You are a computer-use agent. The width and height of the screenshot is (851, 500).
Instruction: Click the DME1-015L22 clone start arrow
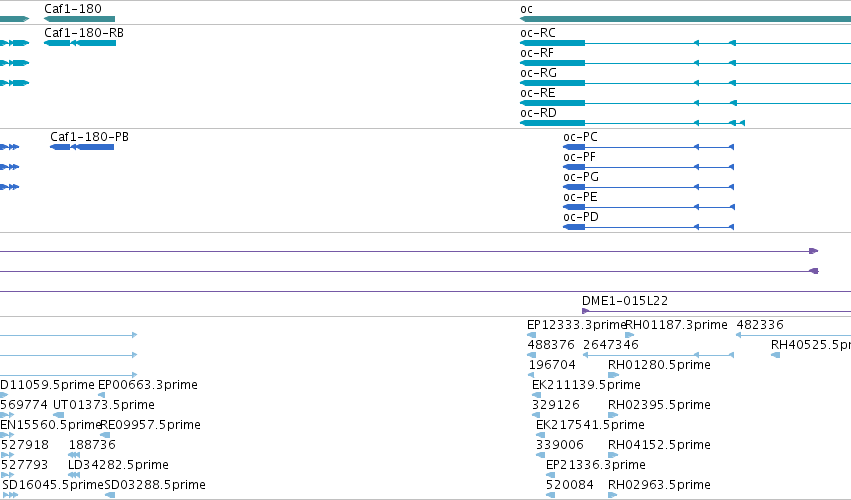pos(586,311)
